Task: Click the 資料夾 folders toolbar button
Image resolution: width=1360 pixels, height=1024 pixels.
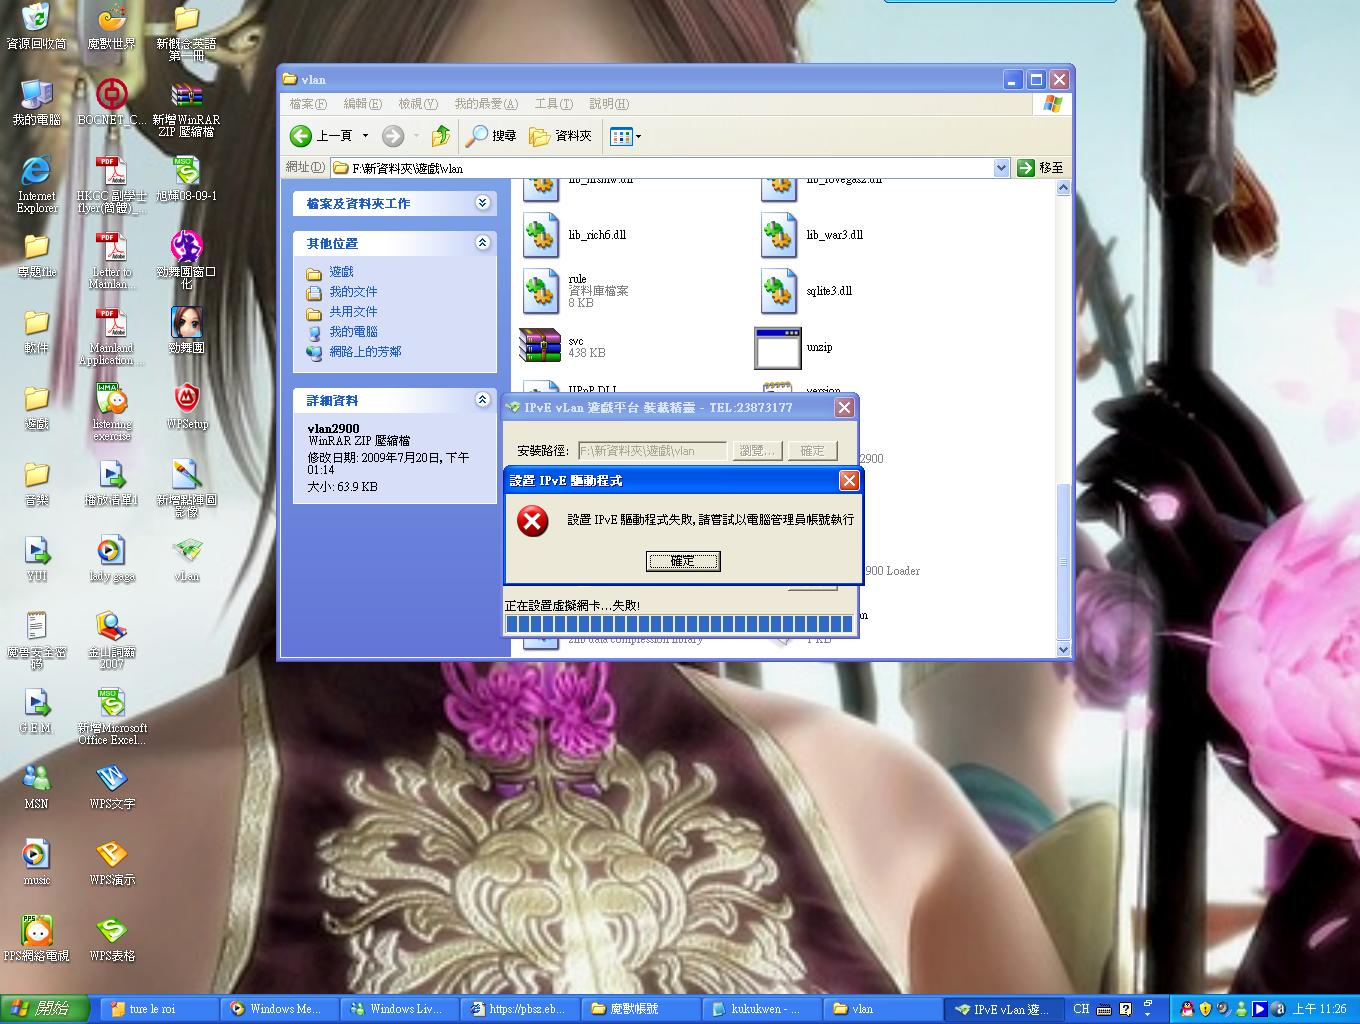Action: pyautogui.click(x=560, y=135)
